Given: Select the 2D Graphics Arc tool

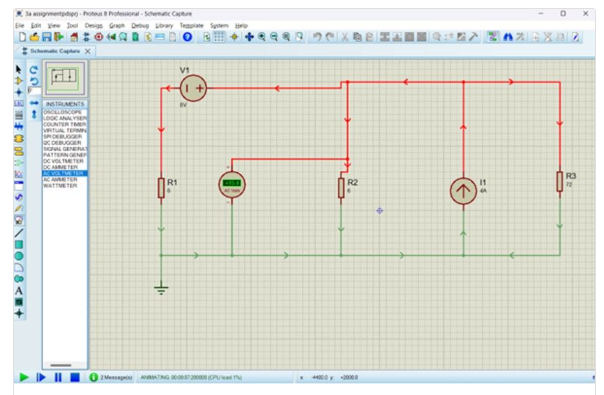Looking at the screenshot, I should coord(18,267).
